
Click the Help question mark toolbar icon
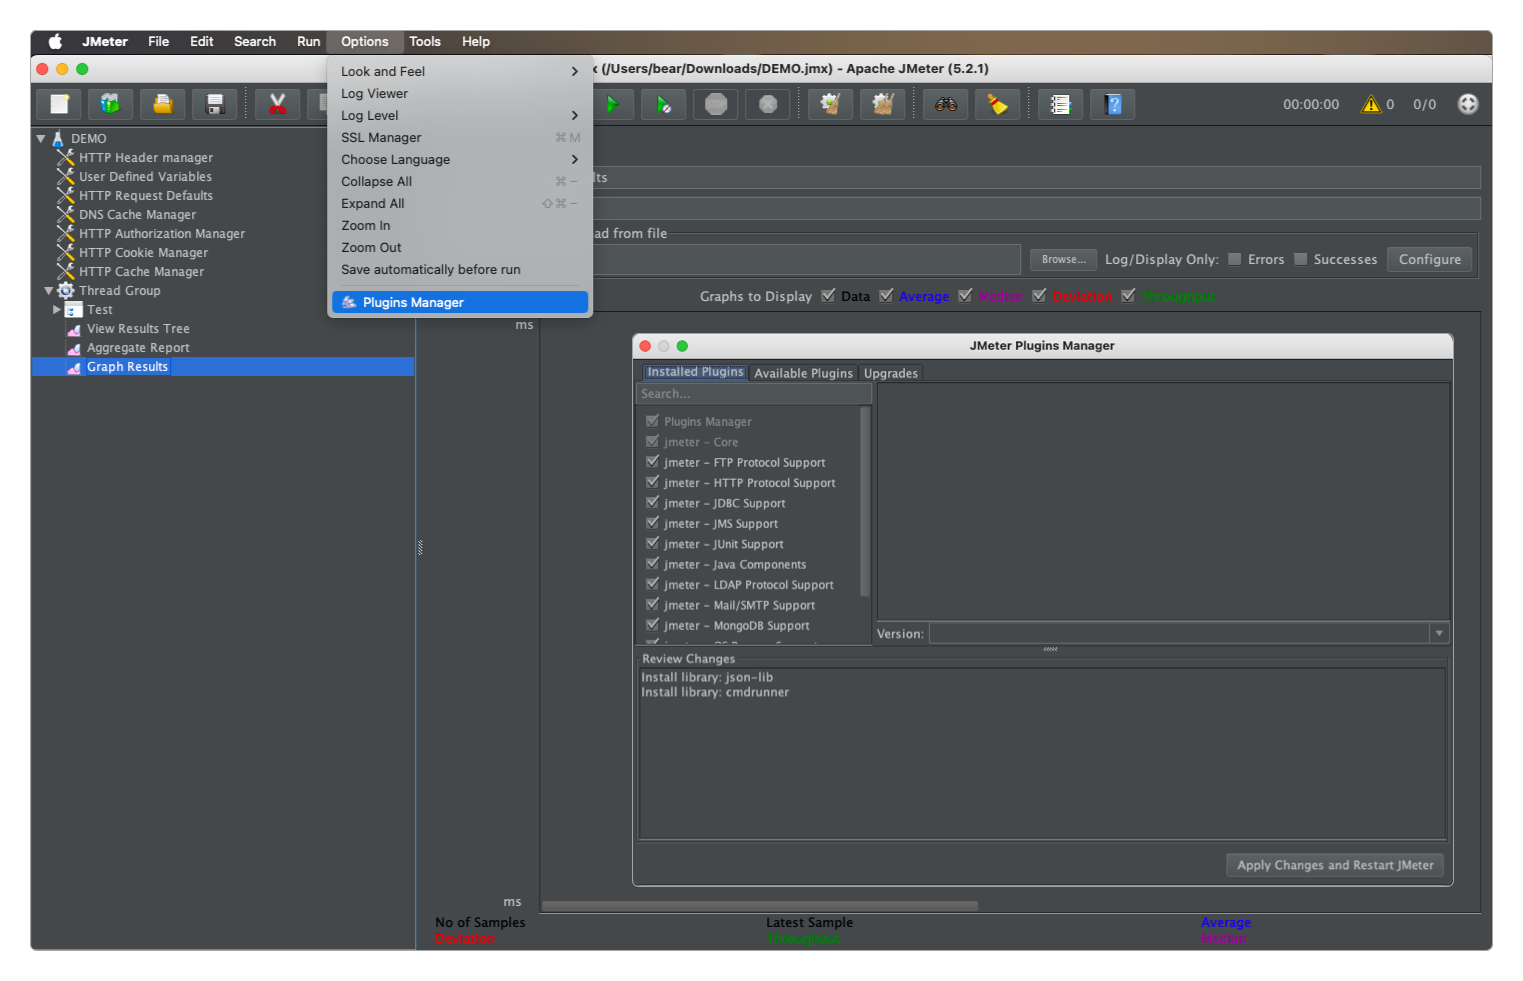coord(1112,104)
